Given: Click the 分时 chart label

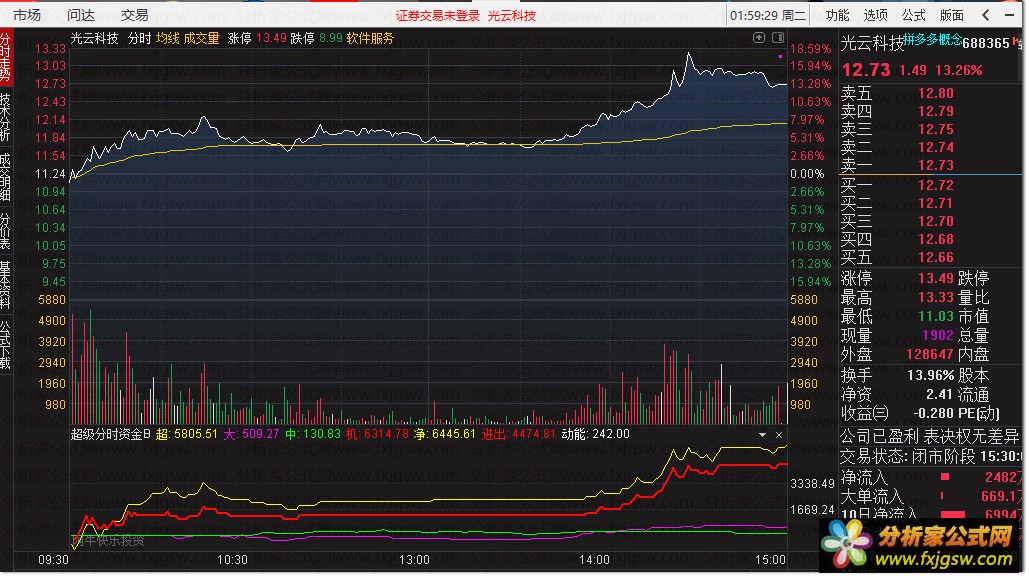Looking at the screenshot, I should point(139,39).
